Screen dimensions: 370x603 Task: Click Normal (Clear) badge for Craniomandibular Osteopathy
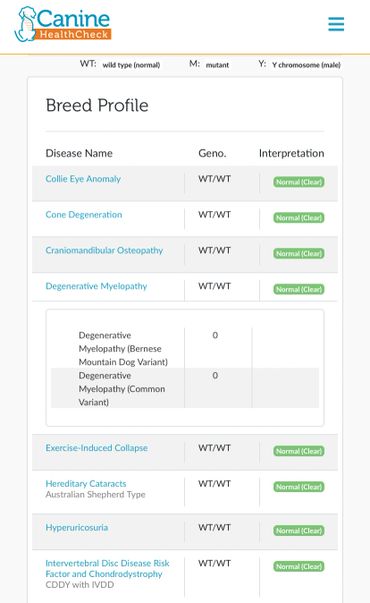(x=299, y=253)
